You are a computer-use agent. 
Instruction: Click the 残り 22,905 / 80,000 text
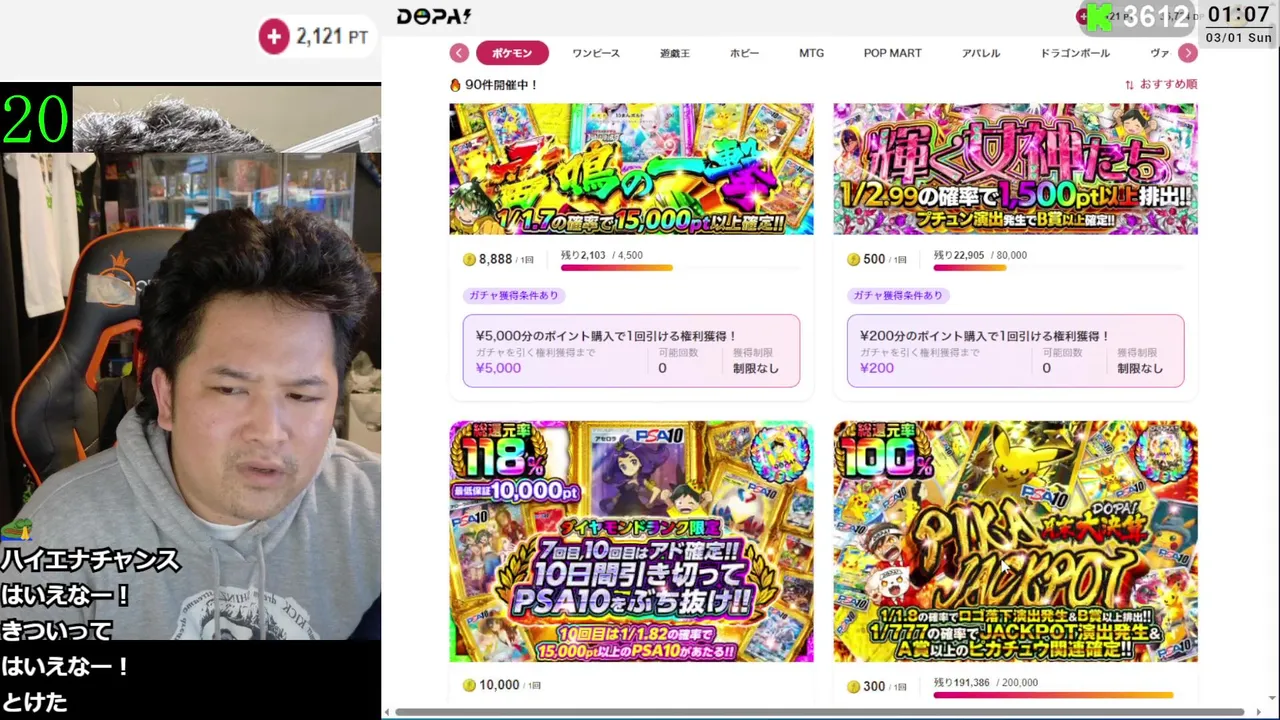[x=980, y=256]
